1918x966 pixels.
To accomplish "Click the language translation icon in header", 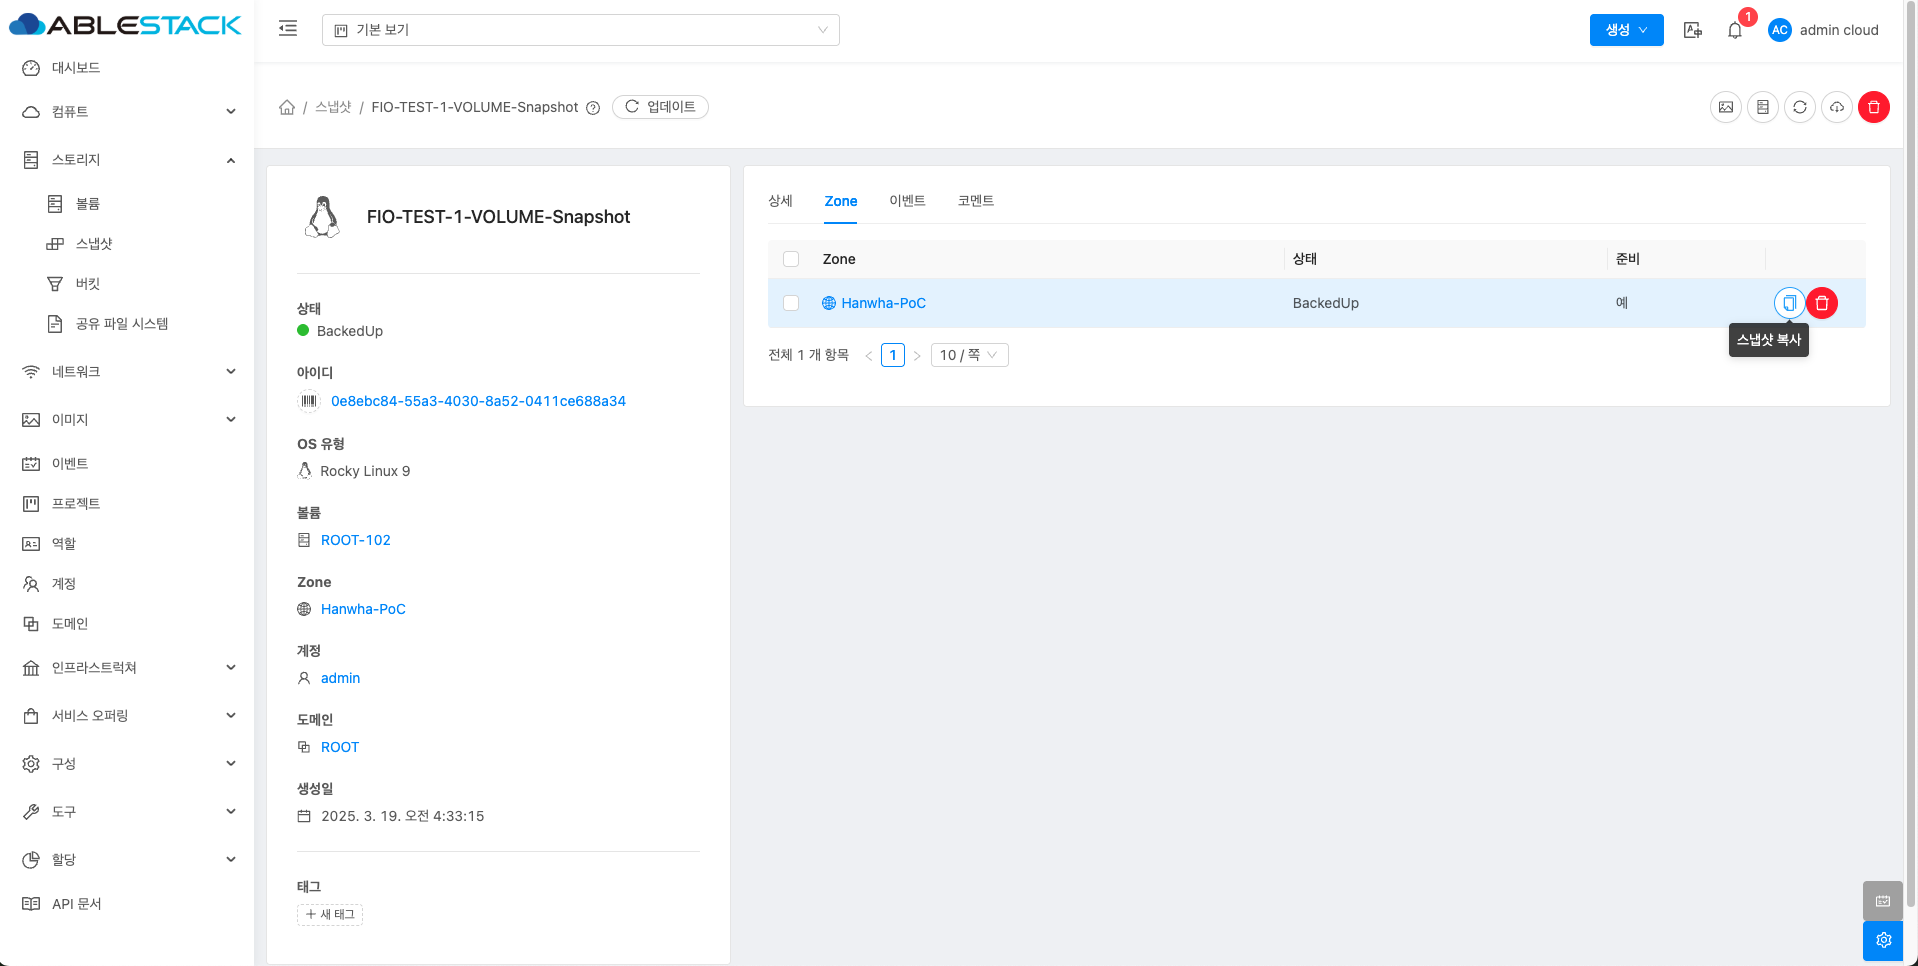I will click(1693, 30).
